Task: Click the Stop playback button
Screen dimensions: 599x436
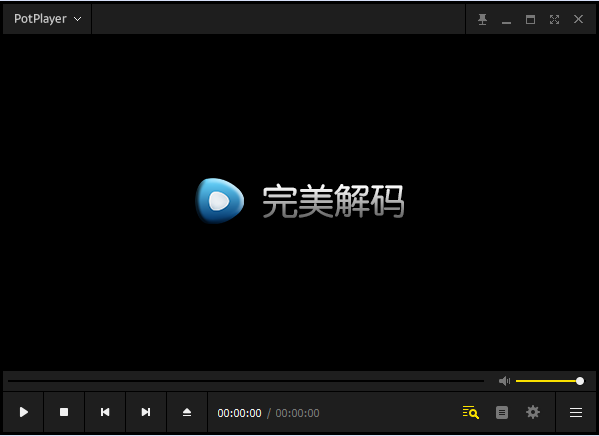Action: [x=64, y=412]
